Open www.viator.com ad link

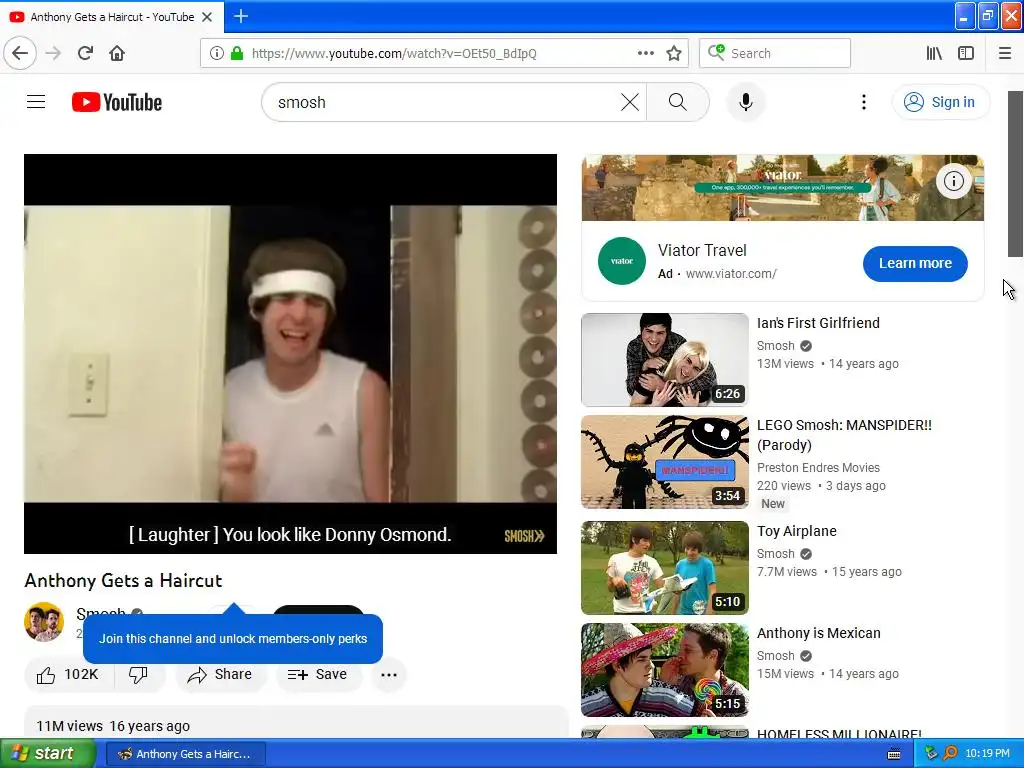[731, 274]
